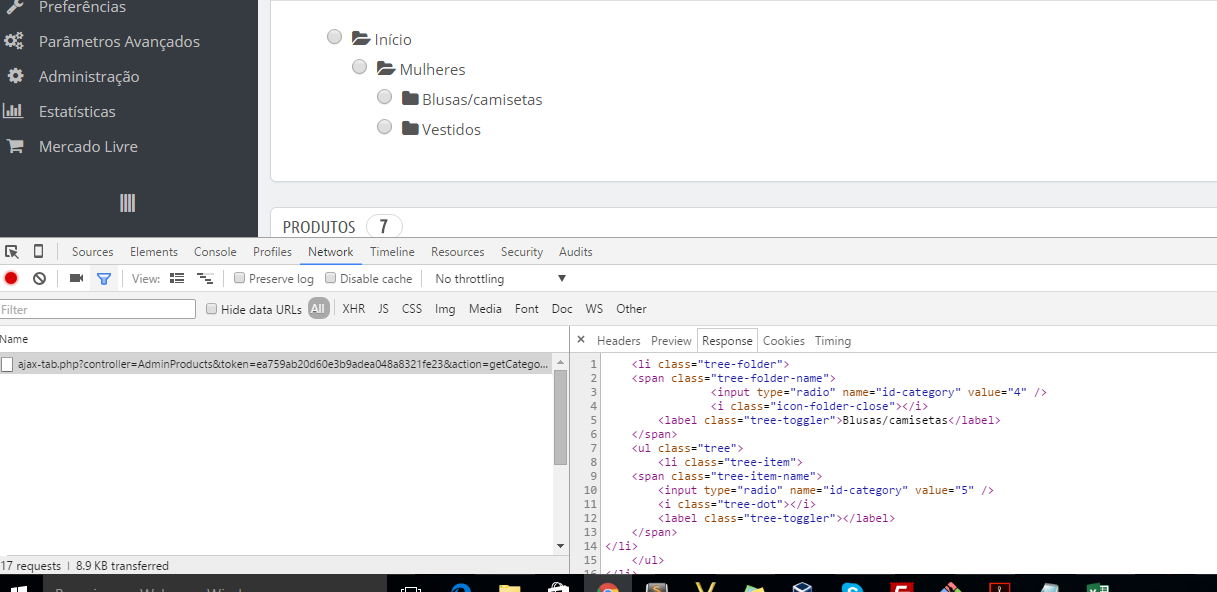Toggle the blue filter funnel icon

pyautogui.click(x=103, y=279)
